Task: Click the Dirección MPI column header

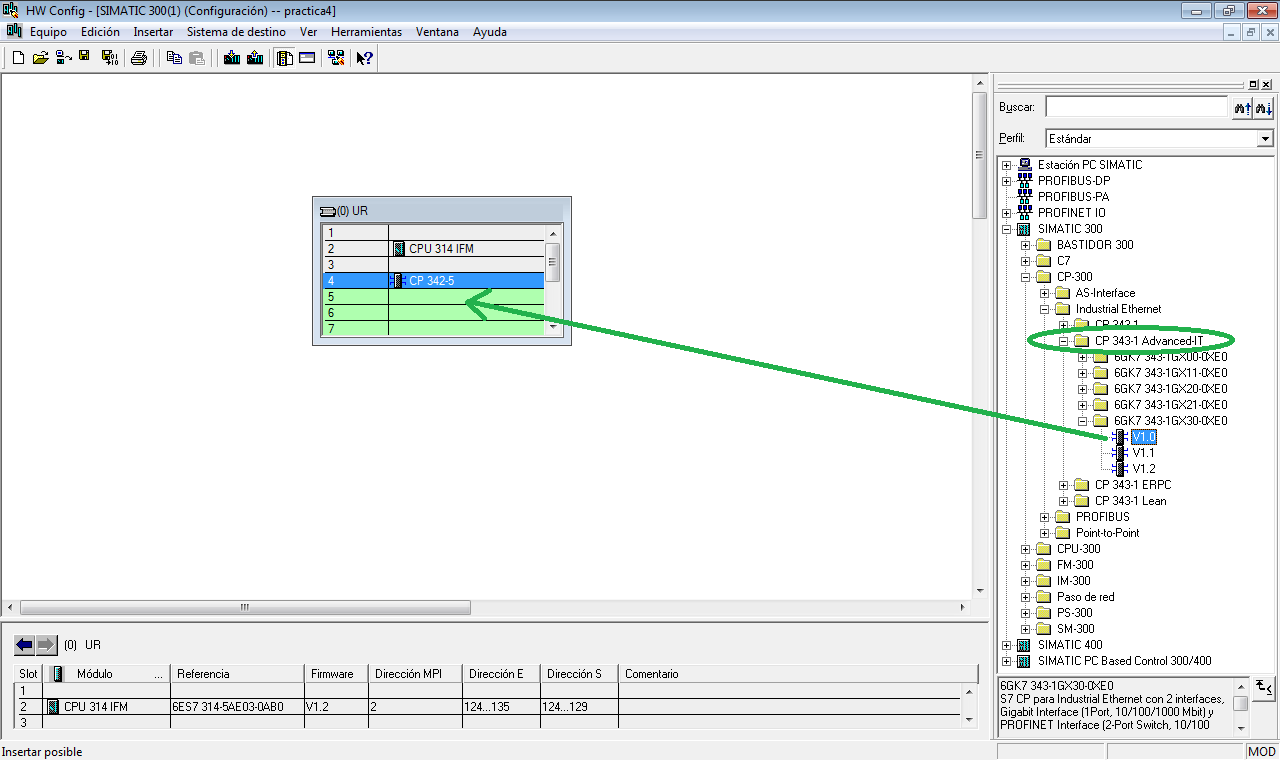Action: pos(415,674)
